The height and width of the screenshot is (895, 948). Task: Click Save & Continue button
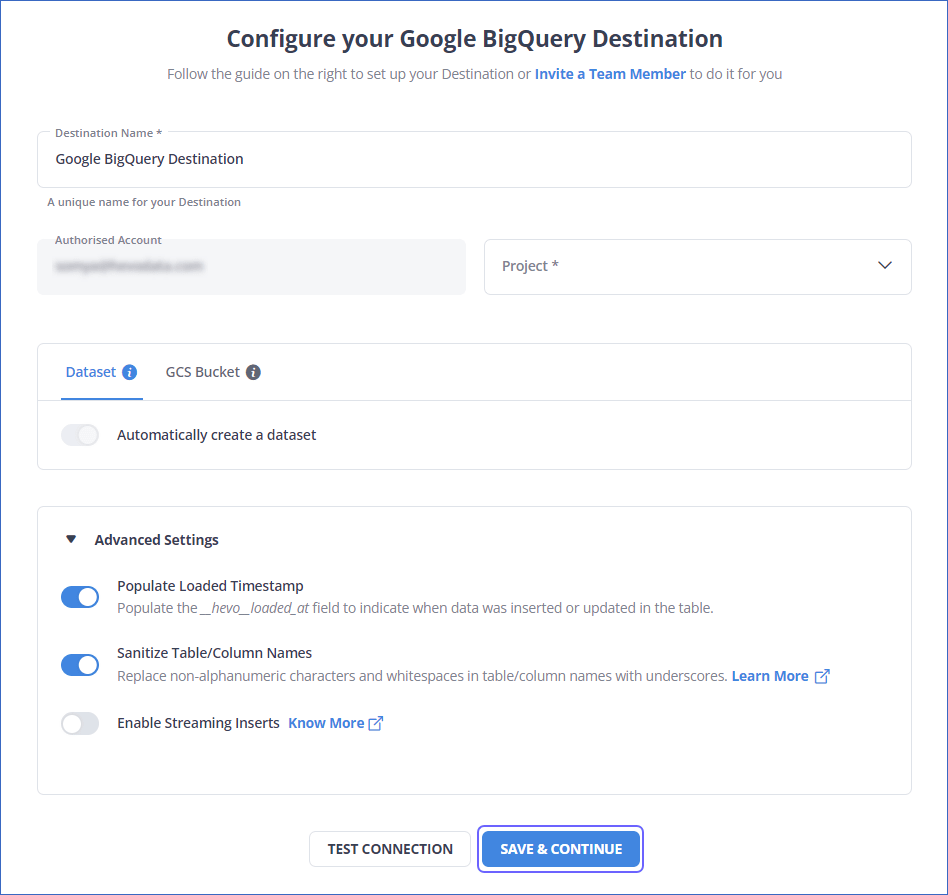tap(560, 849)
